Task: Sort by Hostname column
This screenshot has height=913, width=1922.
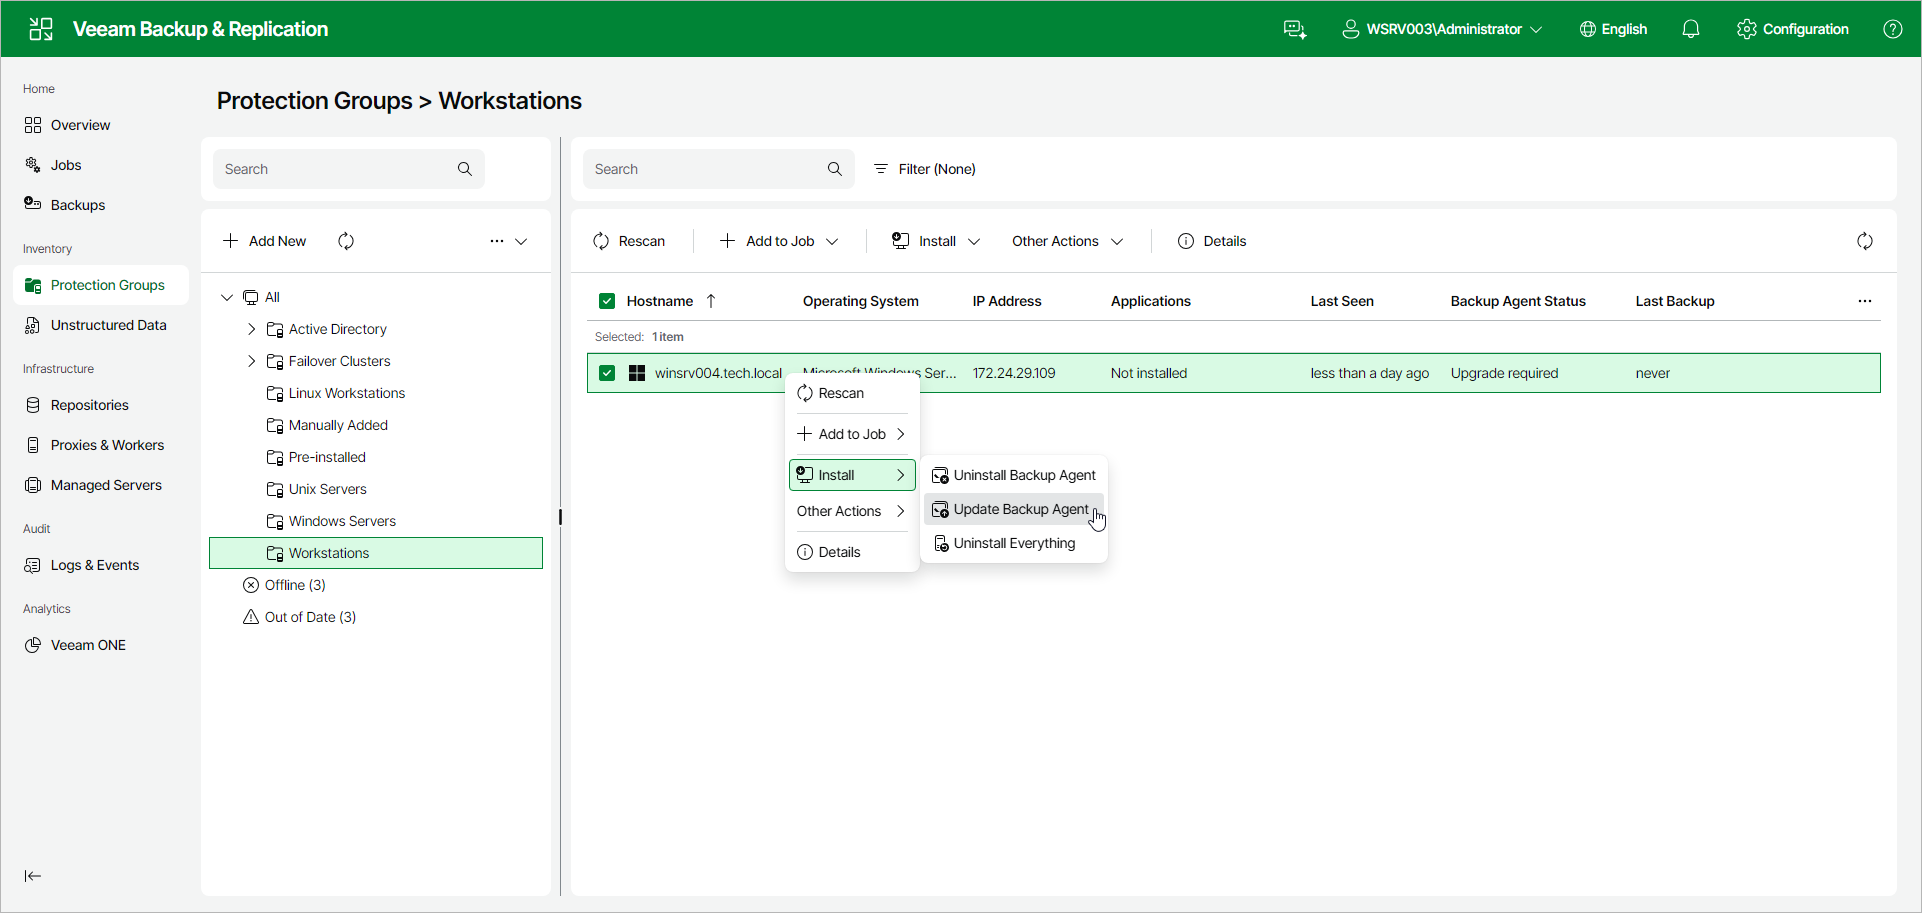Action: click(x=660, y=301)
